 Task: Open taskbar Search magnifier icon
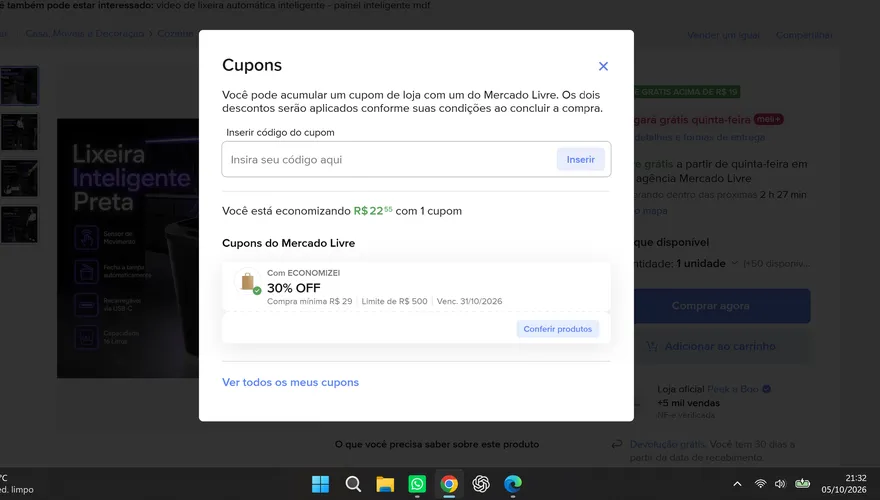click(x=353, y=484)
